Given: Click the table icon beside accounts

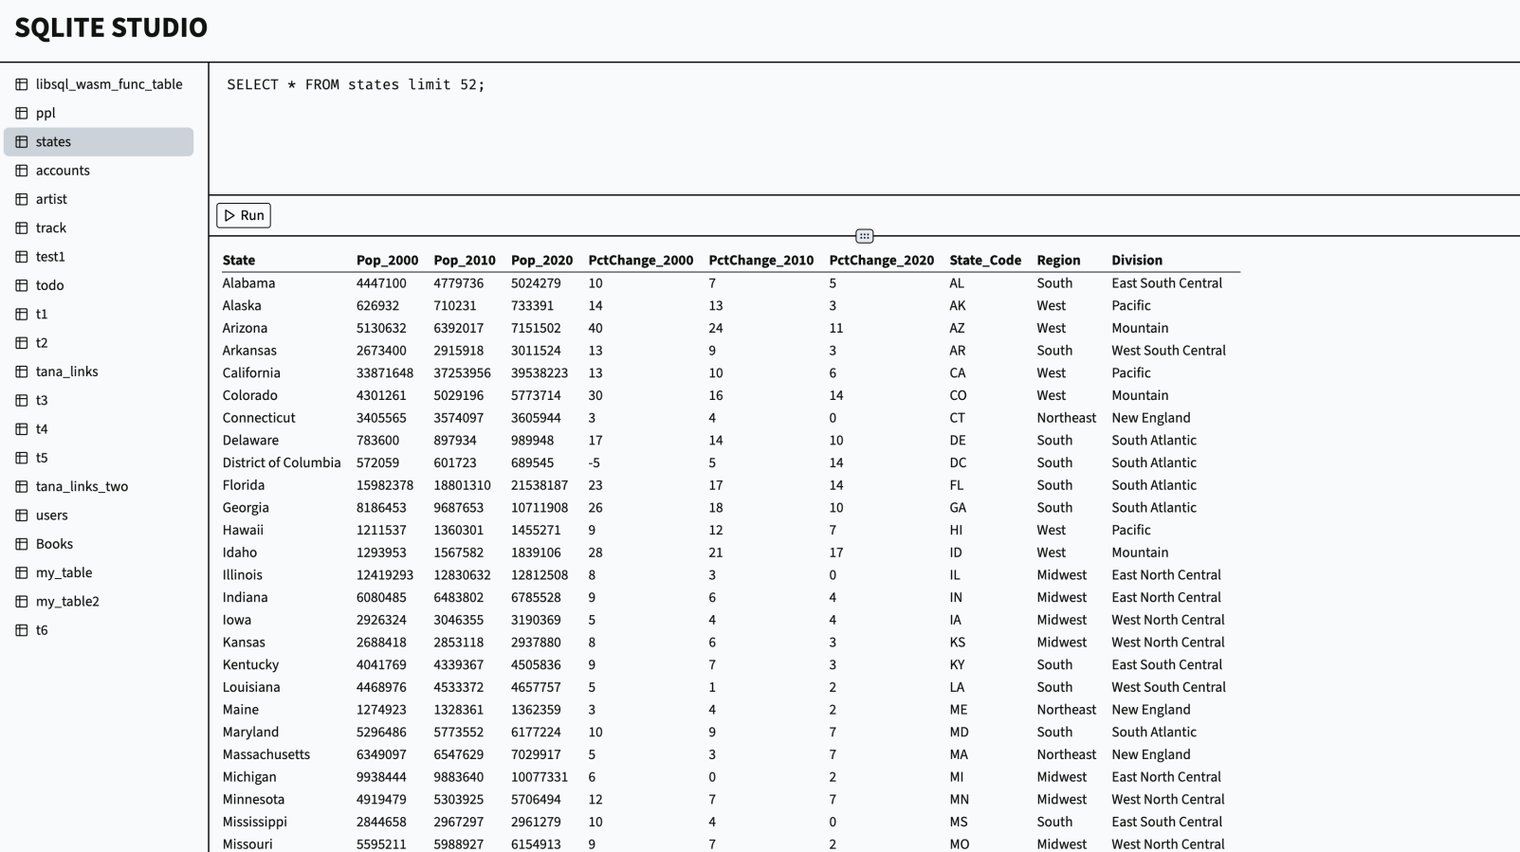Looking at the screenshot, I should tap(21, 171).
